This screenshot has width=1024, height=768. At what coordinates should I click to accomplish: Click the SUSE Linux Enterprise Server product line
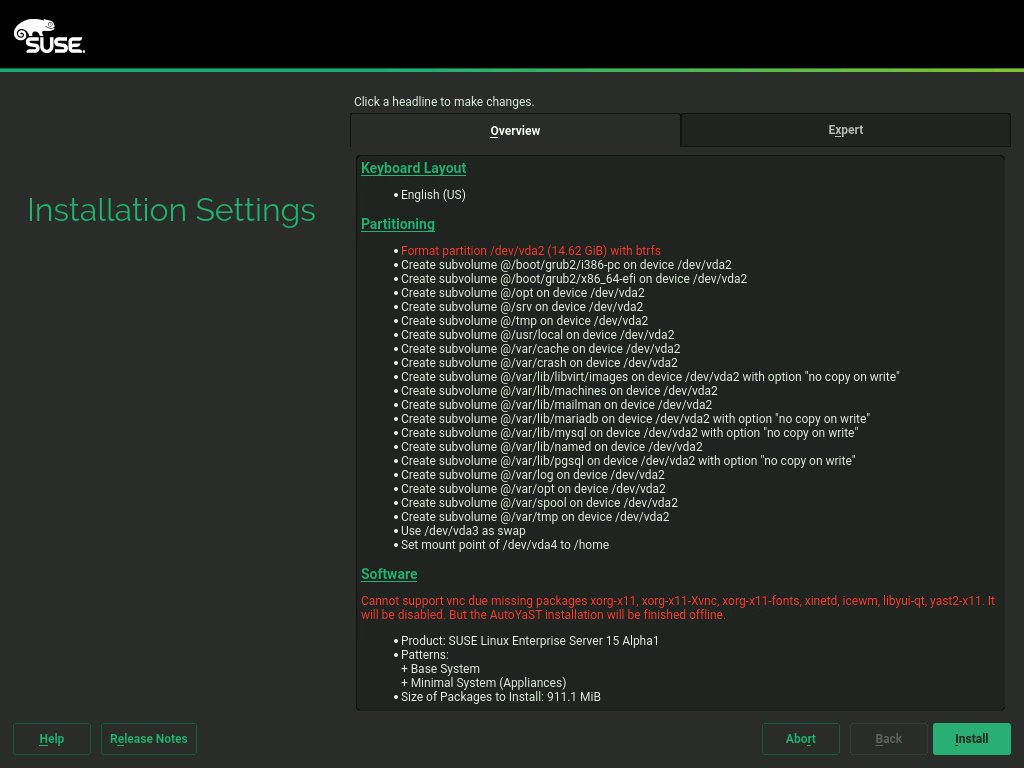pos(530,641)
